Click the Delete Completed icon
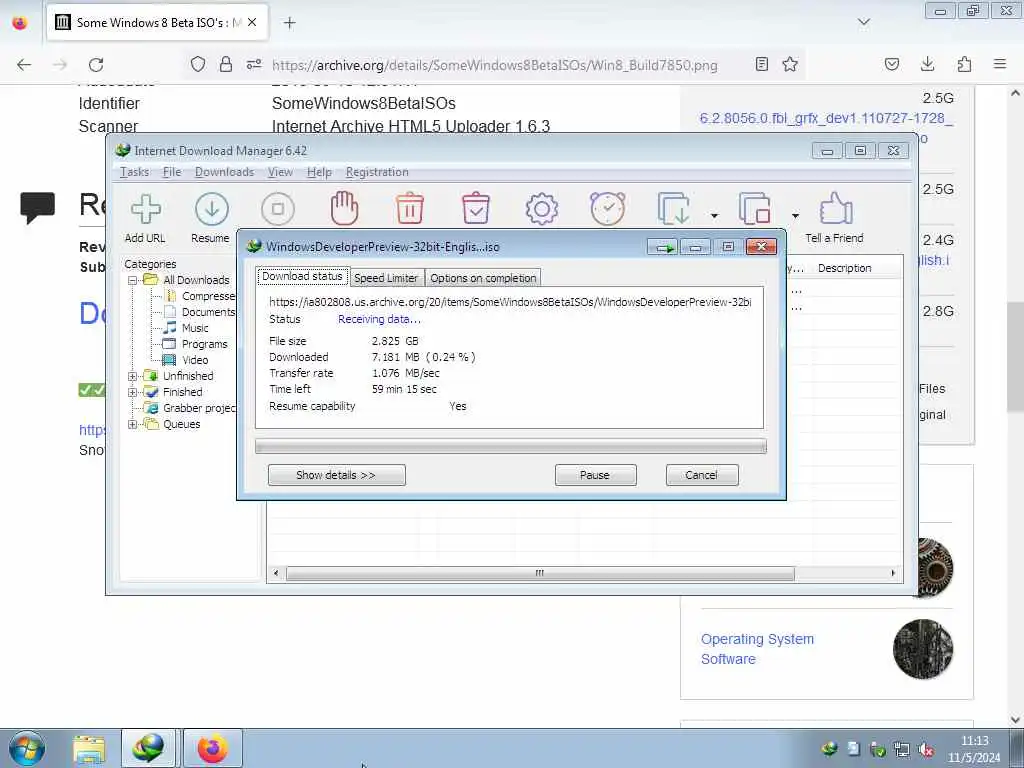 coord(476,209)
